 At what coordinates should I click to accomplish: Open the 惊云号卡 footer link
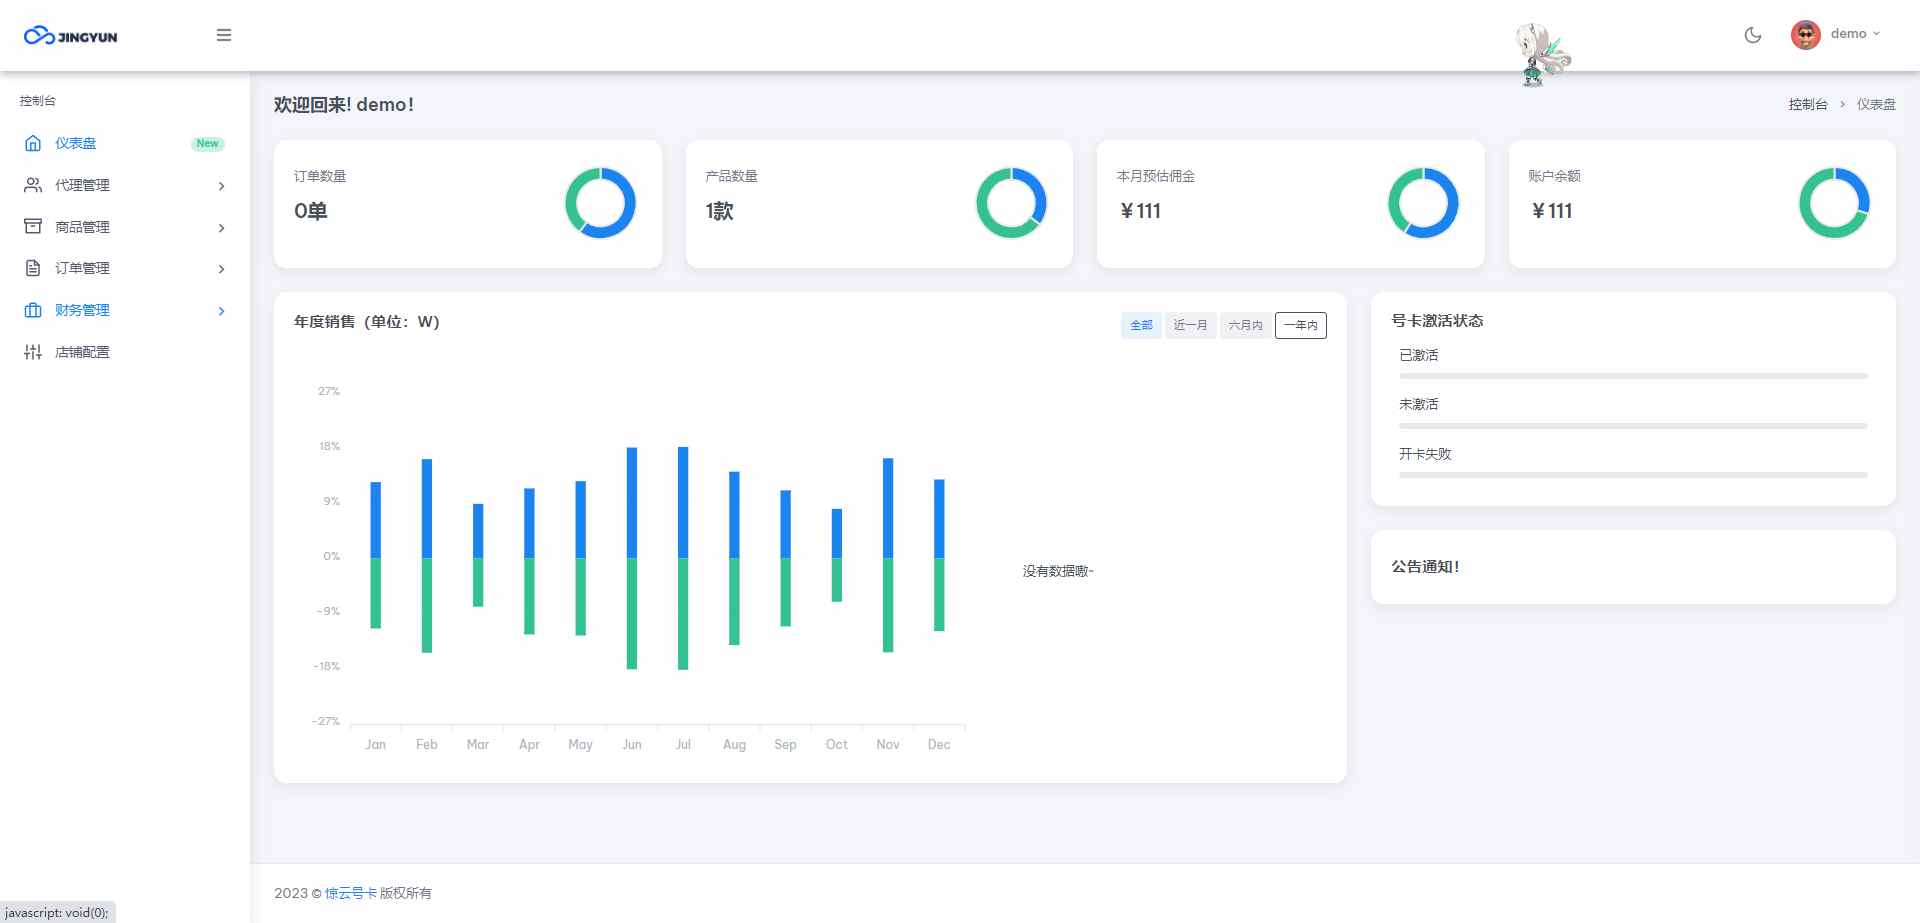pos(350,893)
